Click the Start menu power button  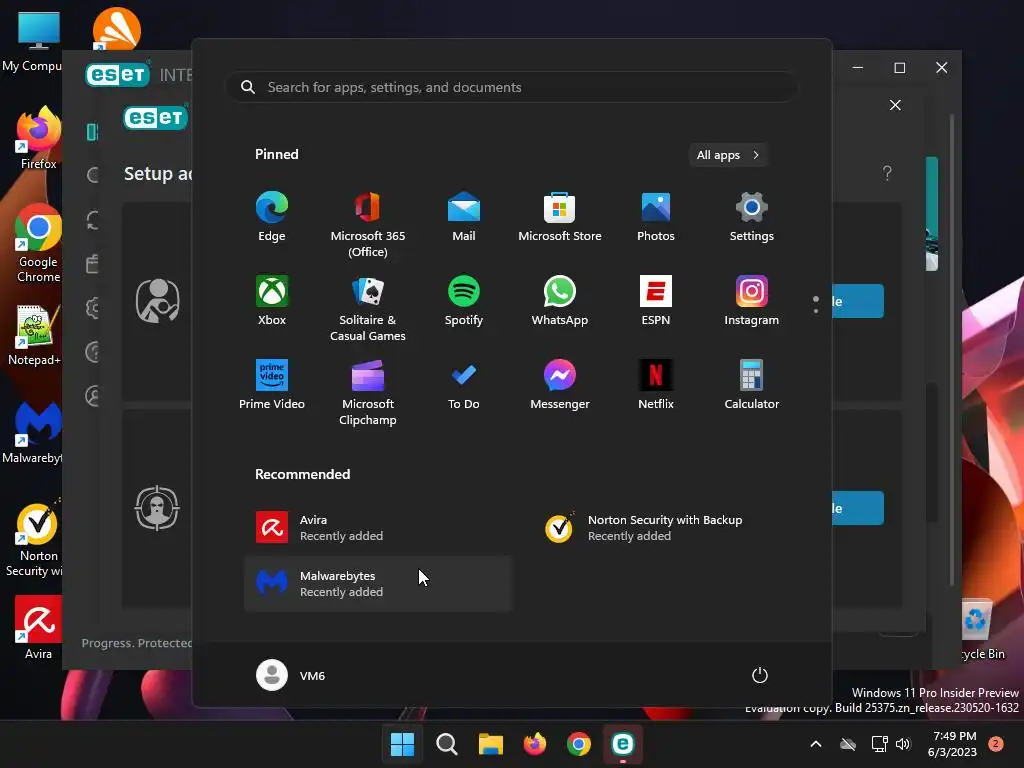coord(760,675)
